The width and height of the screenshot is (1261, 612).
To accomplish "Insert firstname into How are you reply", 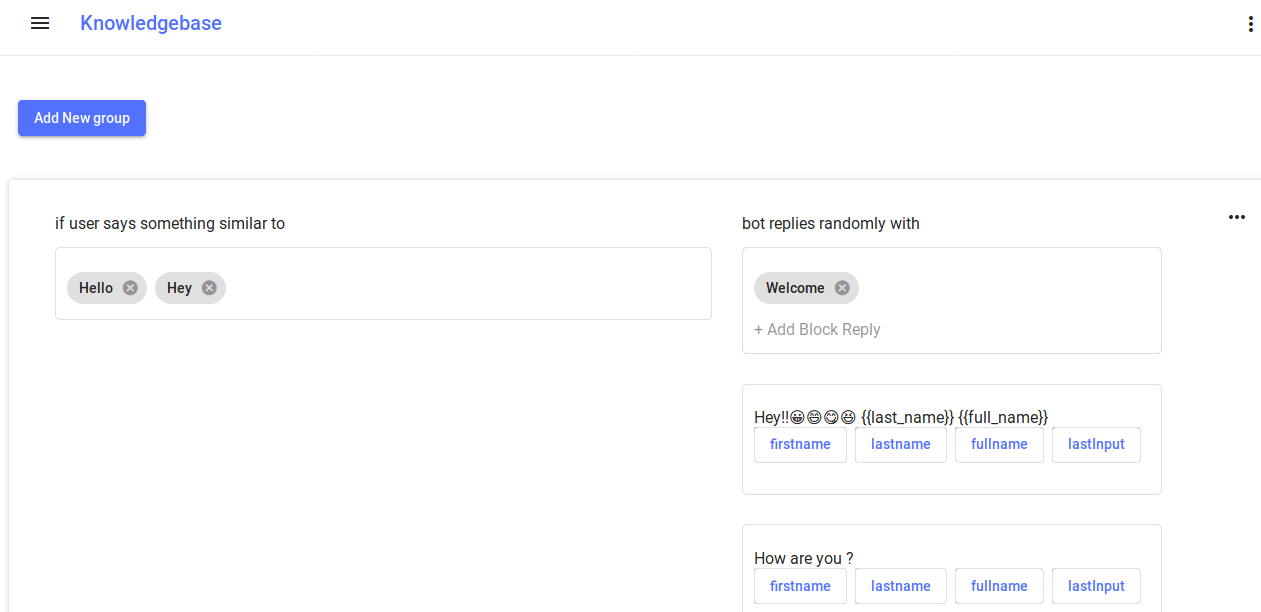I will 800,586.
